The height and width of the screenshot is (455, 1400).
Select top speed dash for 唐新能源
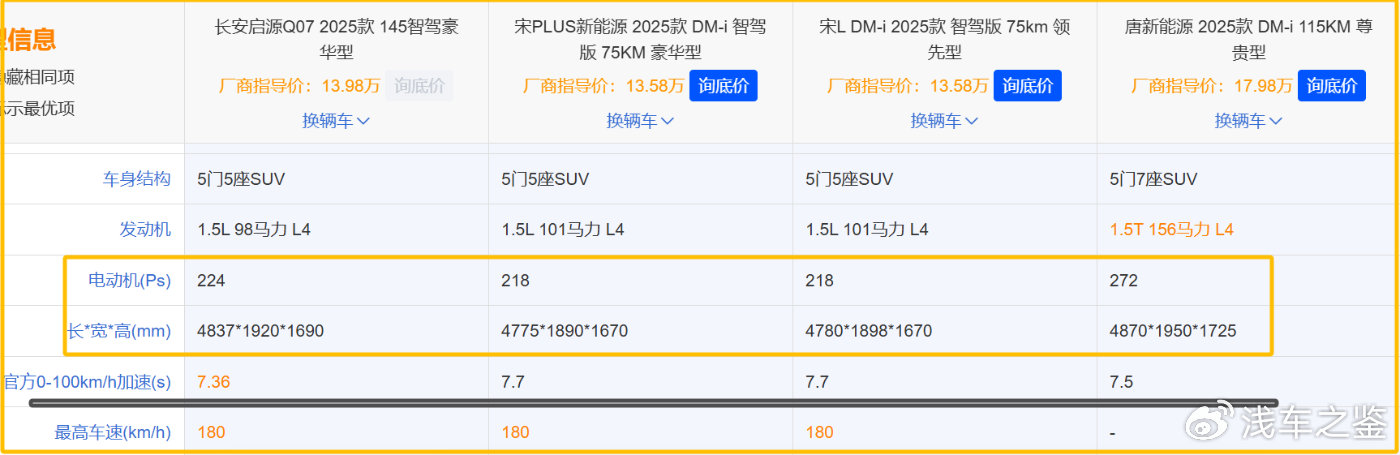[1112, 434]
